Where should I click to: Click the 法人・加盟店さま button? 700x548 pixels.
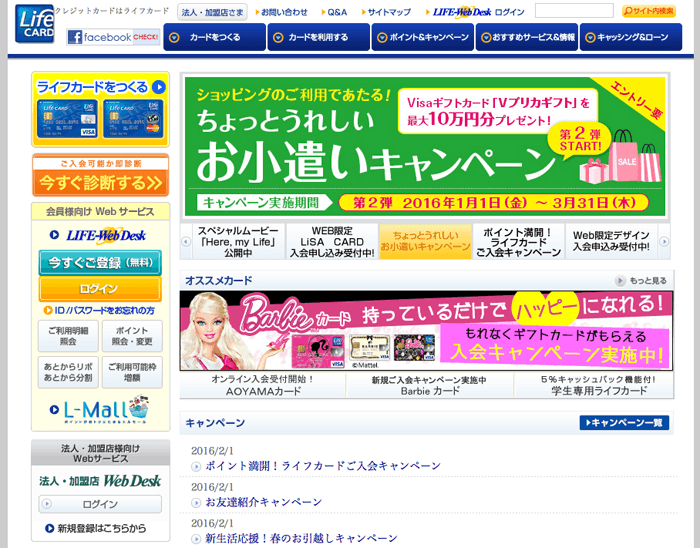click(212, 12)
